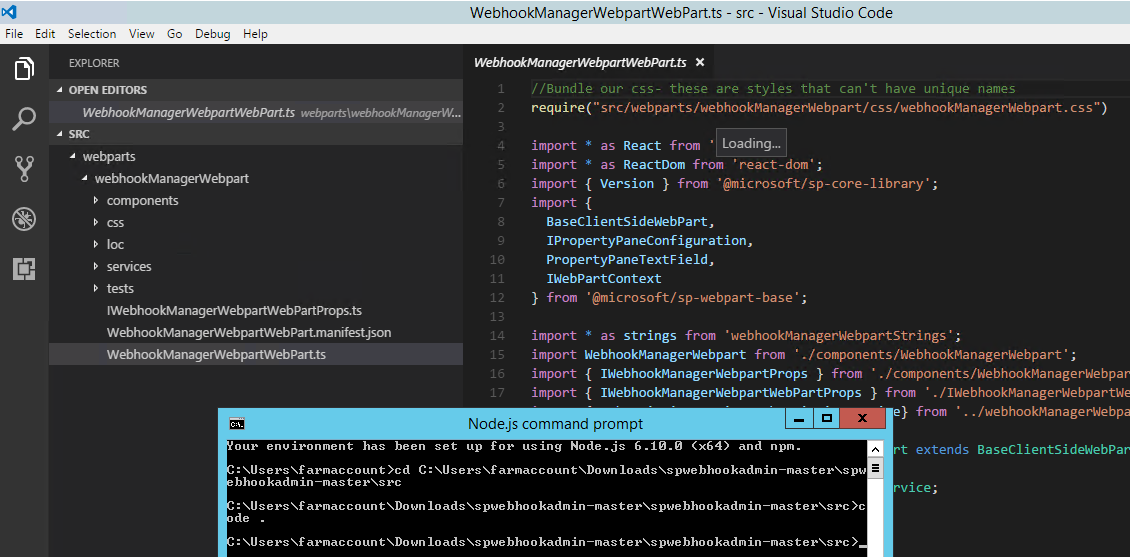
Task: Collapse the OPEN EDITORS section
Action: tap(61, 90)
